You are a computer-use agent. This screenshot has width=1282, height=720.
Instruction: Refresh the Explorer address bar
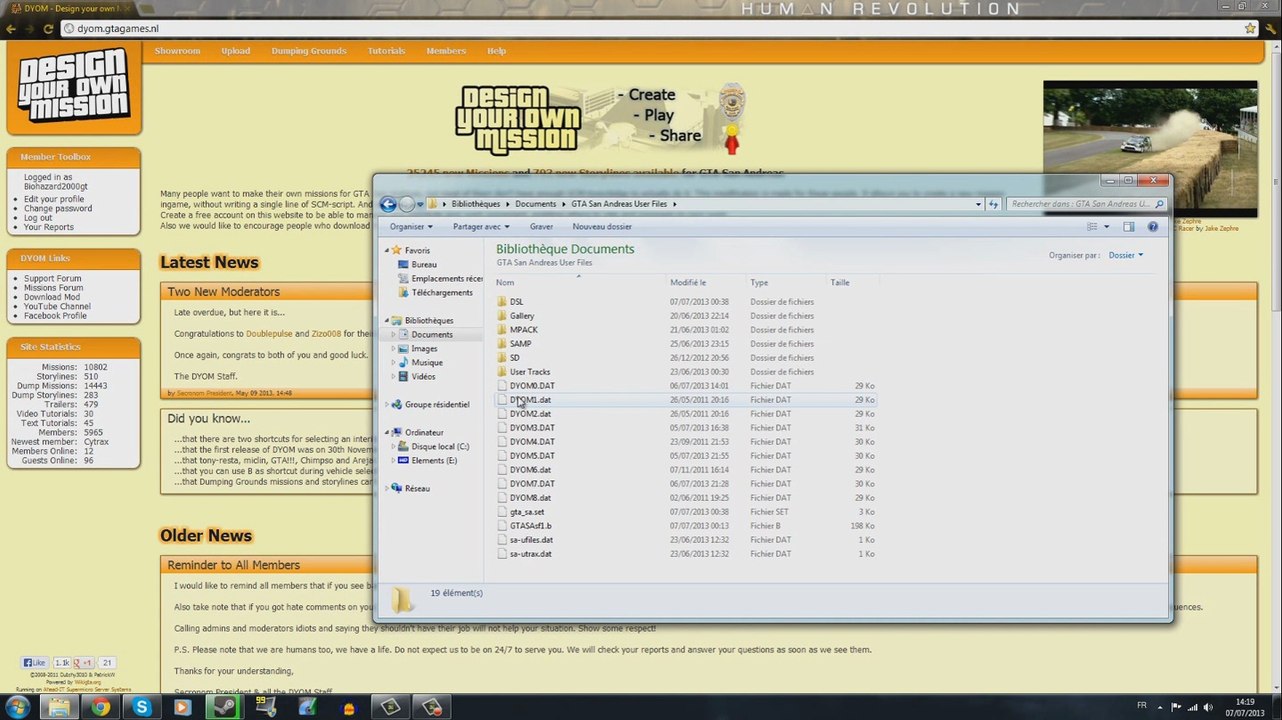[x=993, y=204]
